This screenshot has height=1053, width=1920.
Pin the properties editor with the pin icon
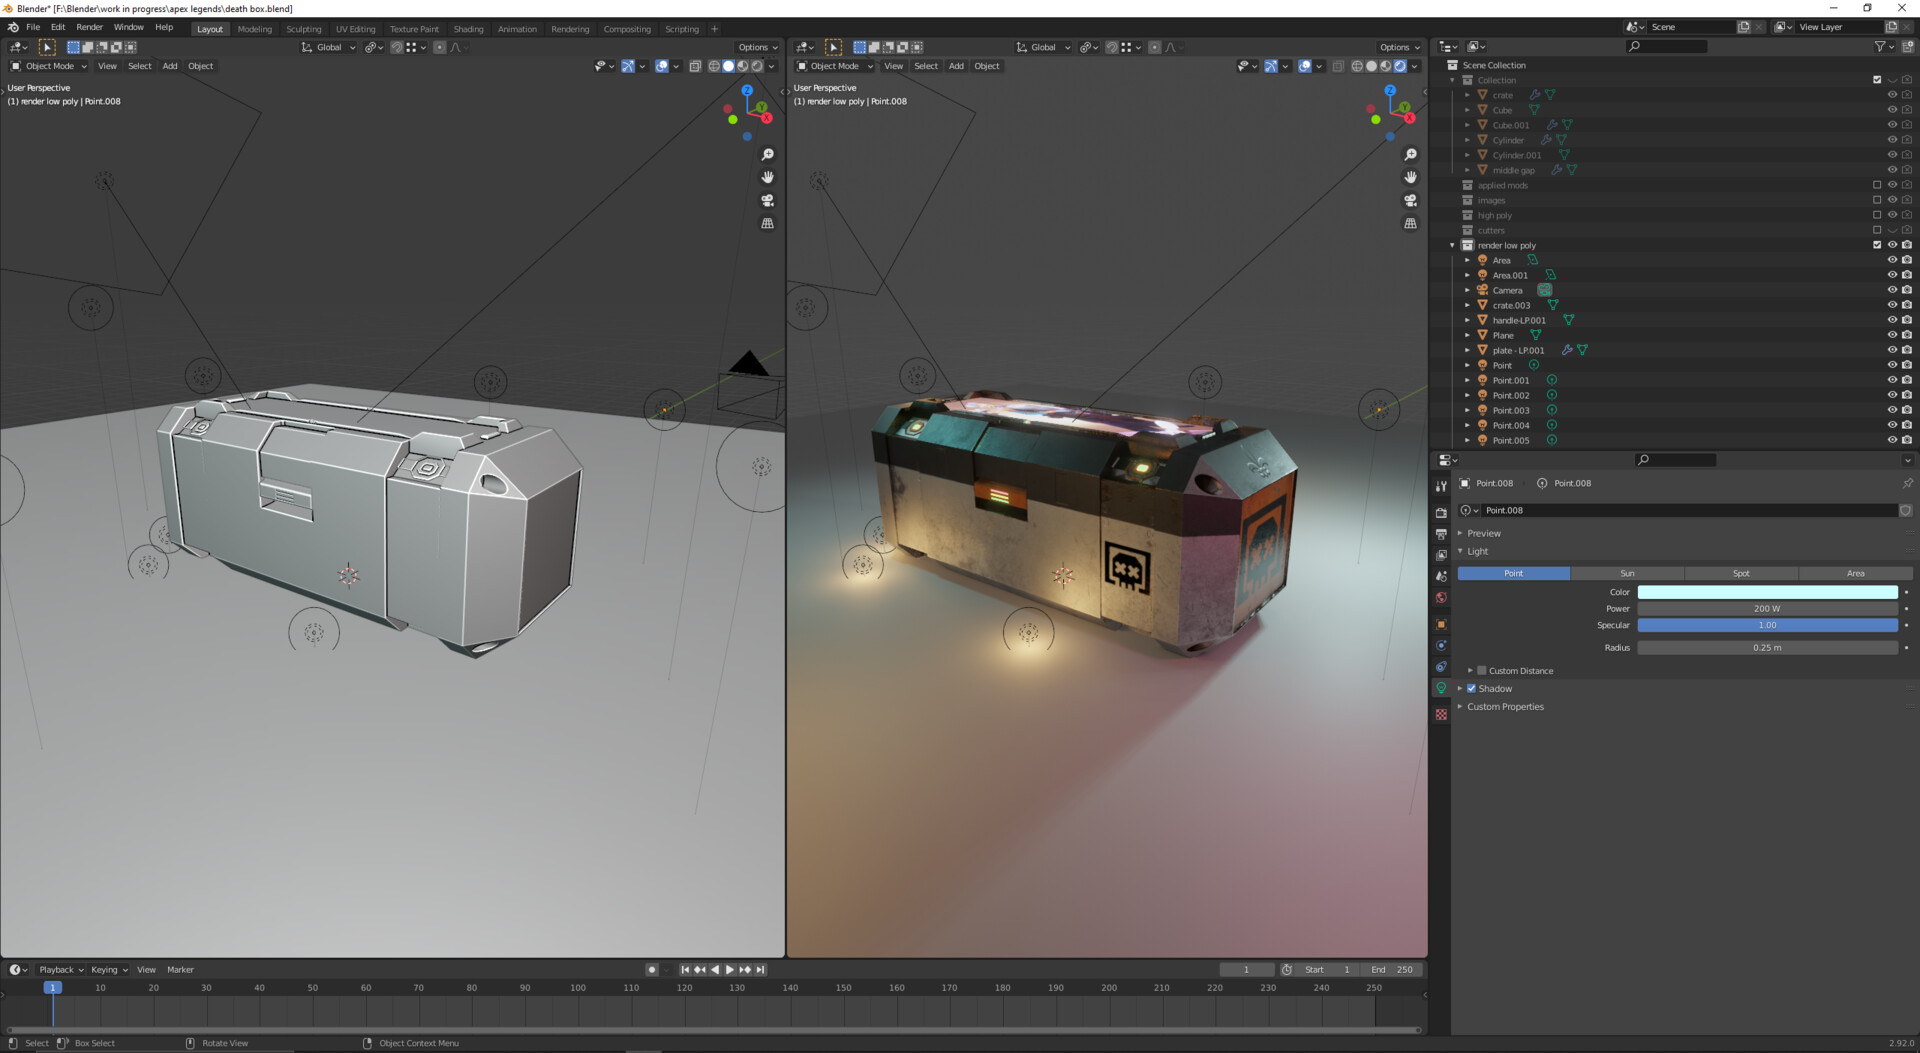pyautogui.click(x=1907, y=483)
